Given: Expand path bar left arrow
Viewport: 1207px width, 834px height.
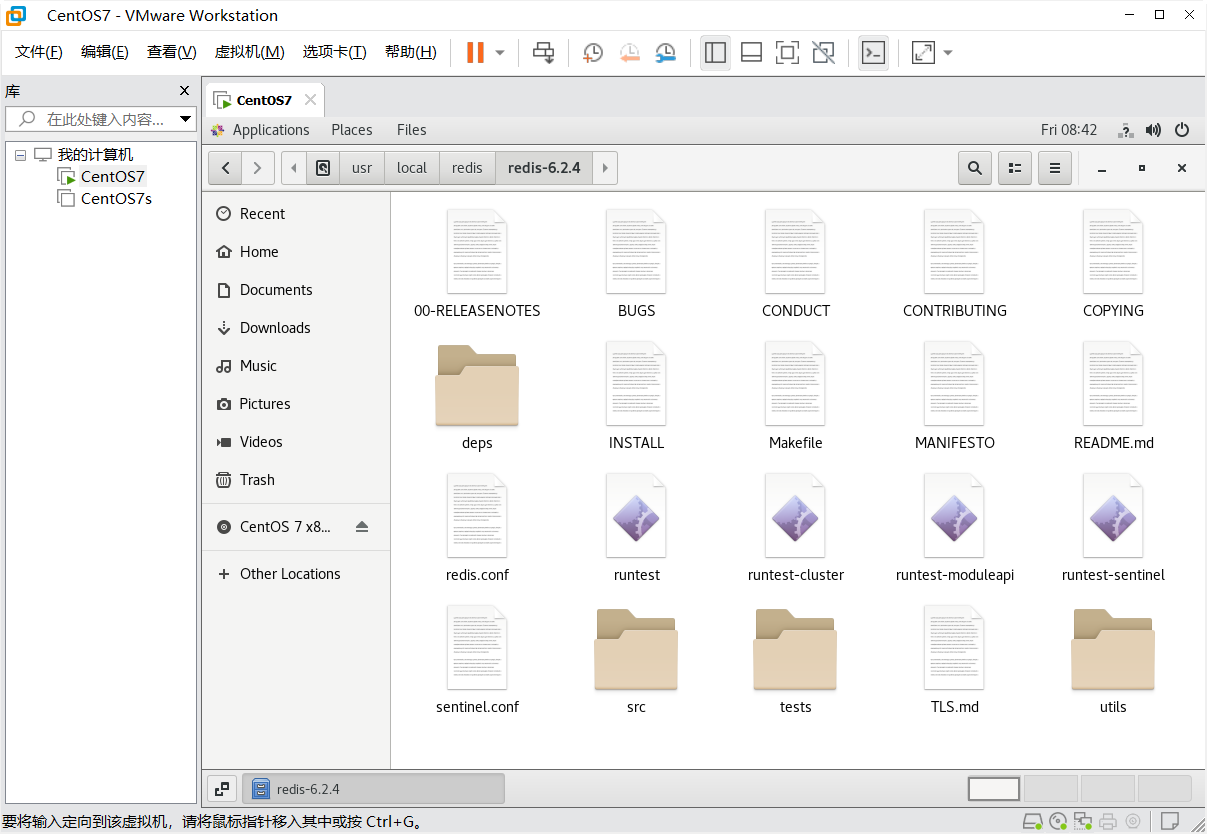Looking at the screenshot, I should click(x=294, y=168).
